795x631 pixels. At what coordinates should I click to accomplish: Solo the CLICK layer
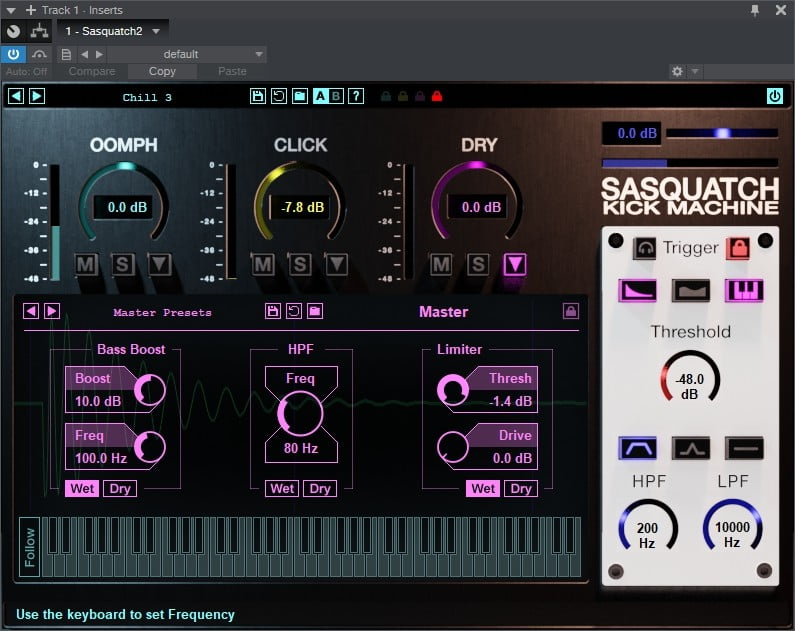(x=300, y=264)
